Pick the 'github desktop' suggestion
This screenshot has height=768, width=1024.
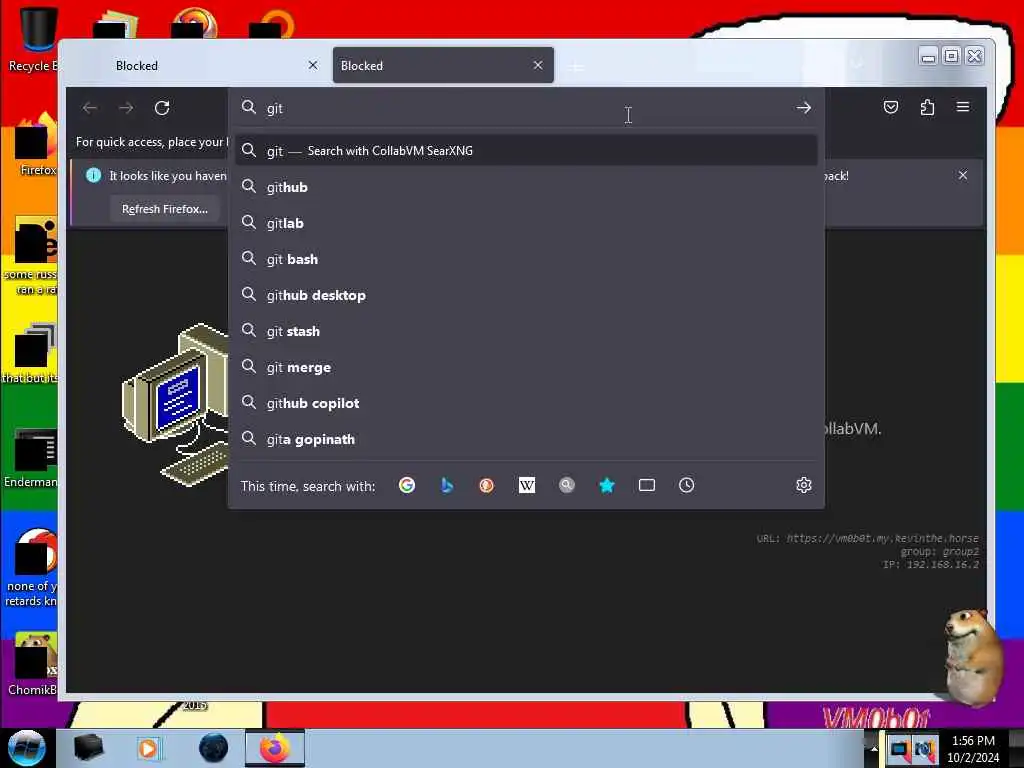point(526,295)
